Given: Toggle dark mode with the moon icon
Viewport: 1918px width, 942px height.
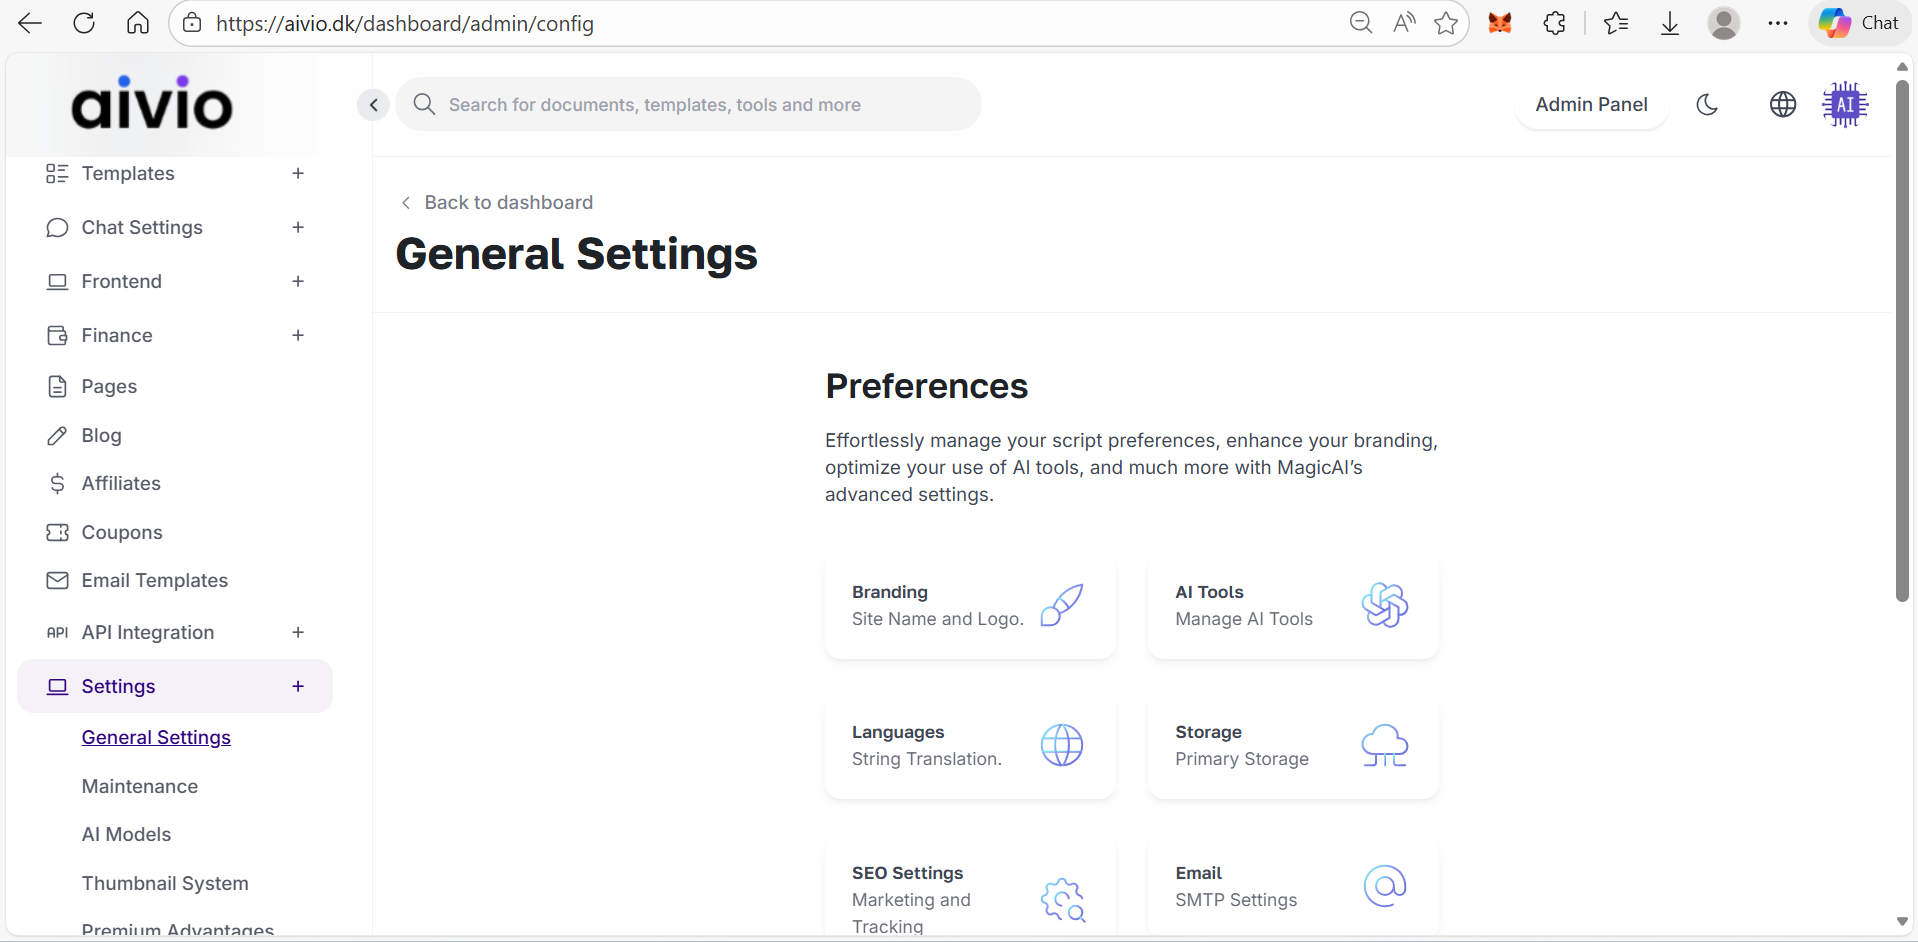Looking at the screenshot, I should 1707,104.
